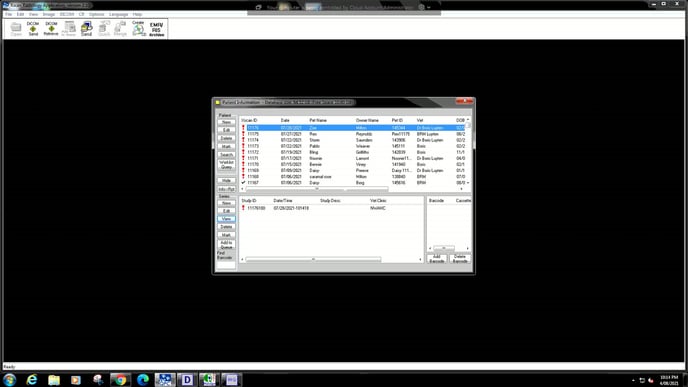Image resolution: width=688 pixels, height=387 pixels.
Task: Select patient row 11170 Bonnie
Action: [352, 165]
